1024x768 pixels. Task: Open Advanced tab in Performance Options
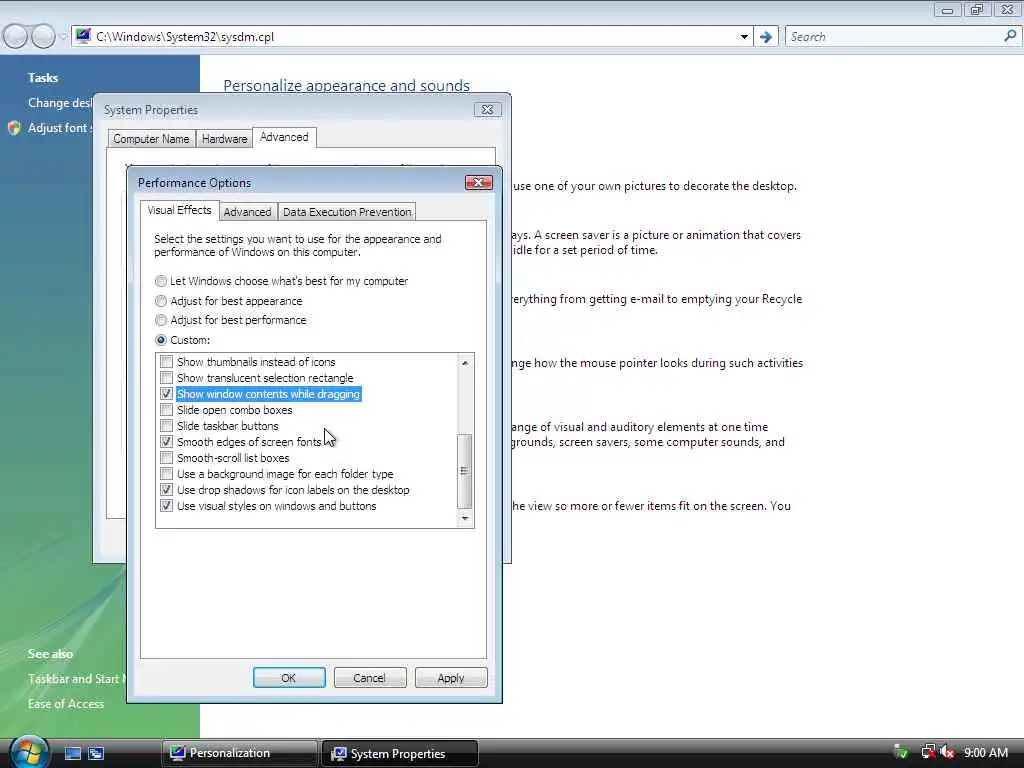pos(248,212)
